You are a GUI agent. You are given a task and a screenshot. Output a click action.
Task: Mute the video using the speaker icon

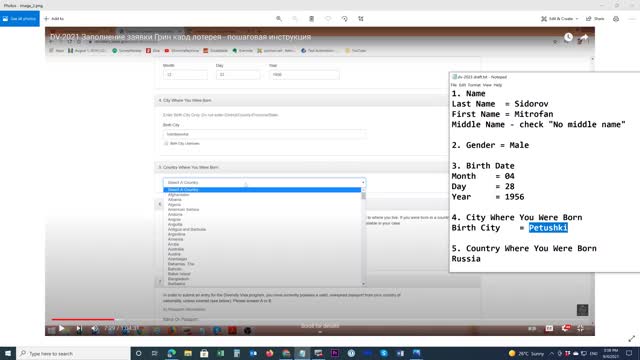[95, 329]
